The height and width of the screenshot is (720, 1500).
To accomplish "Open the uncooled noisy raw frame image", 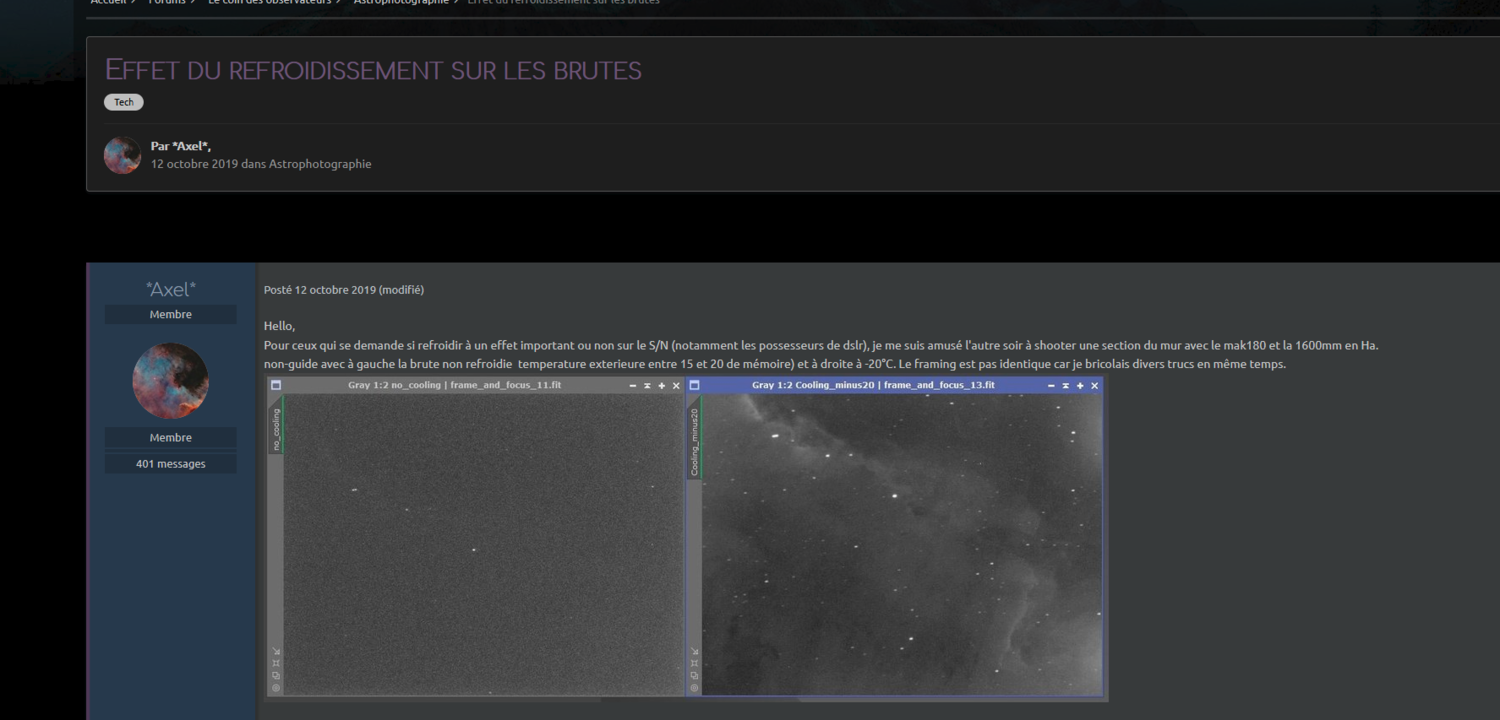I will pos(484,544).
